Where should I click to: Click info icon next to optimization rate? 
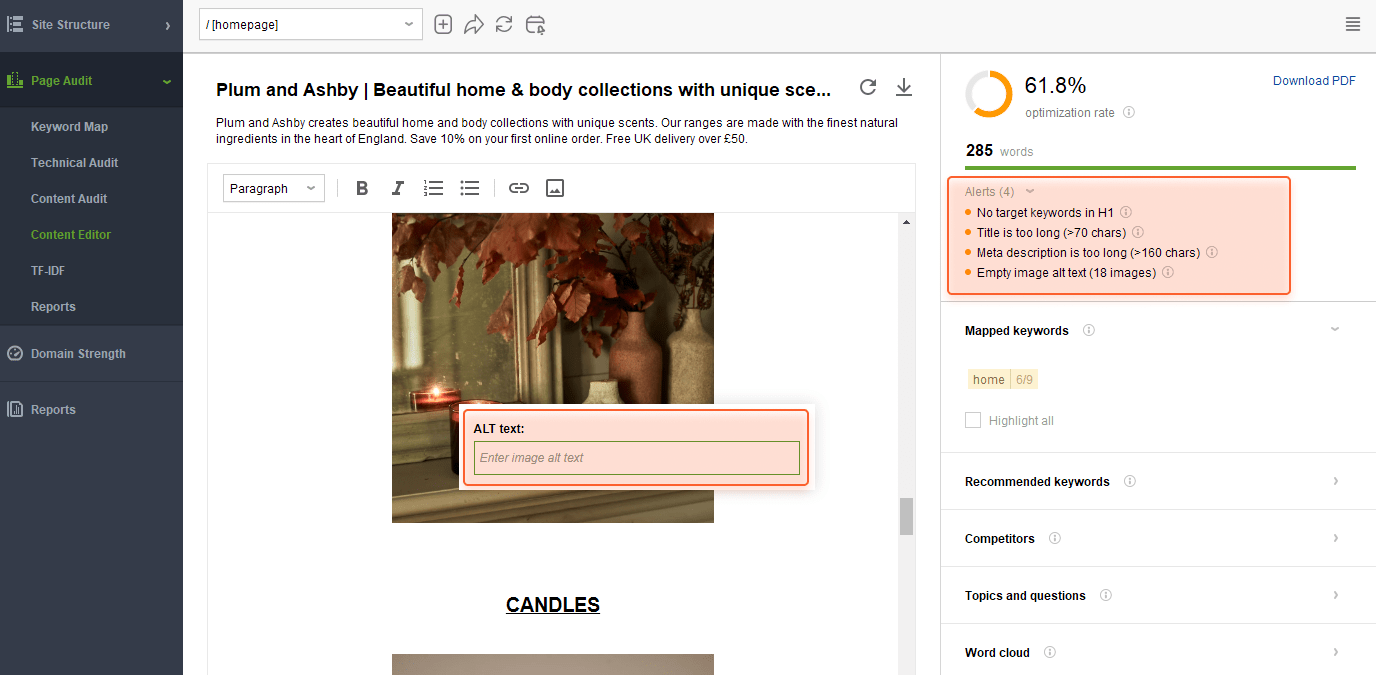(1129, 112)
